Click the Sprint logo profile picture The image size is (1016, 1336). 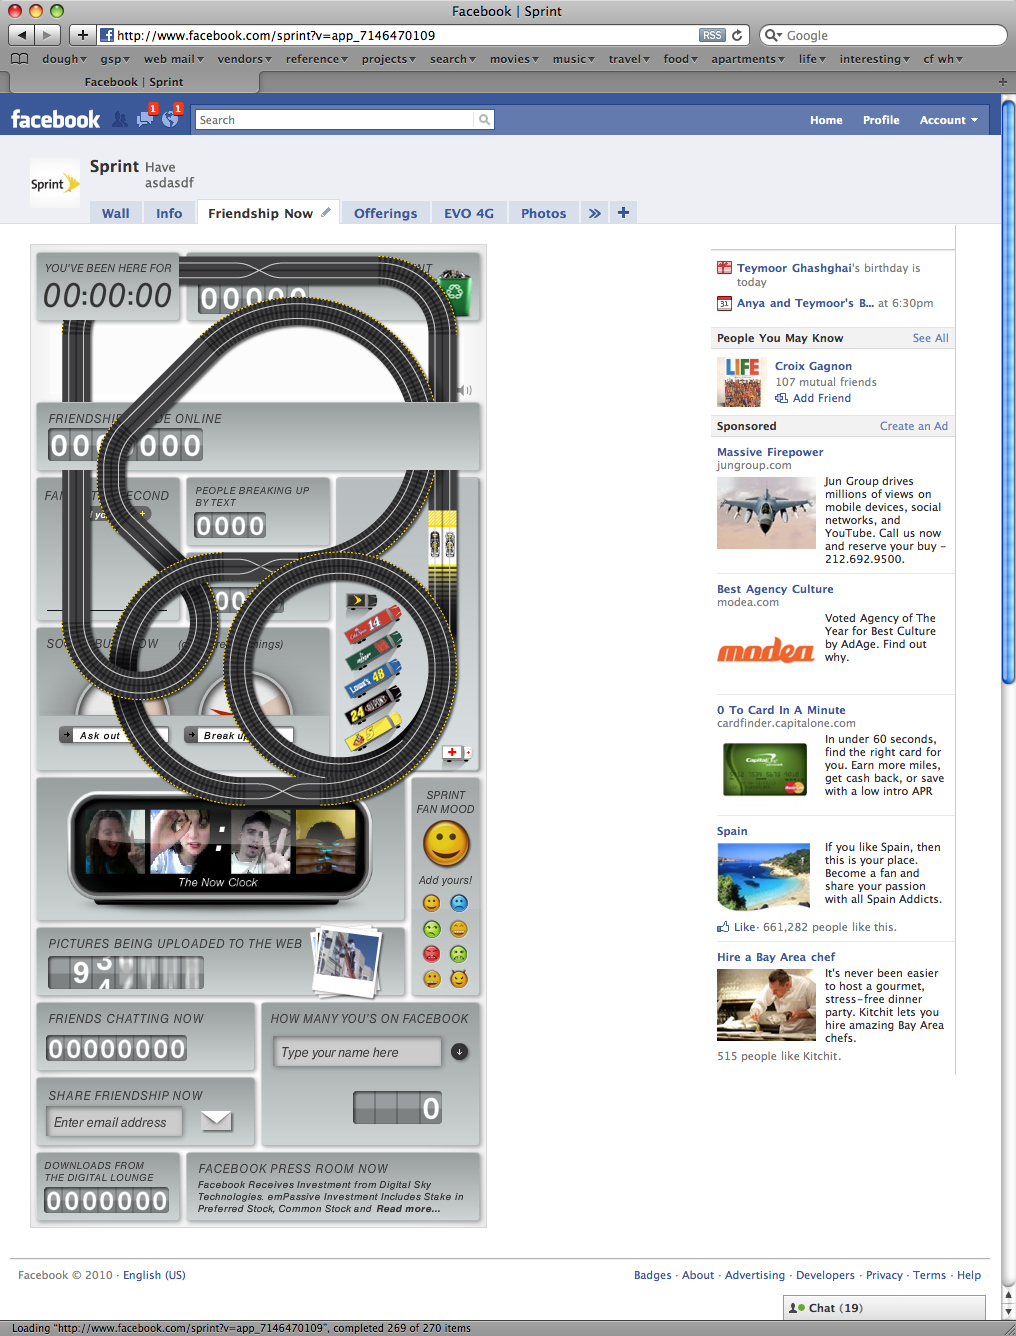(x=55, y=183)
